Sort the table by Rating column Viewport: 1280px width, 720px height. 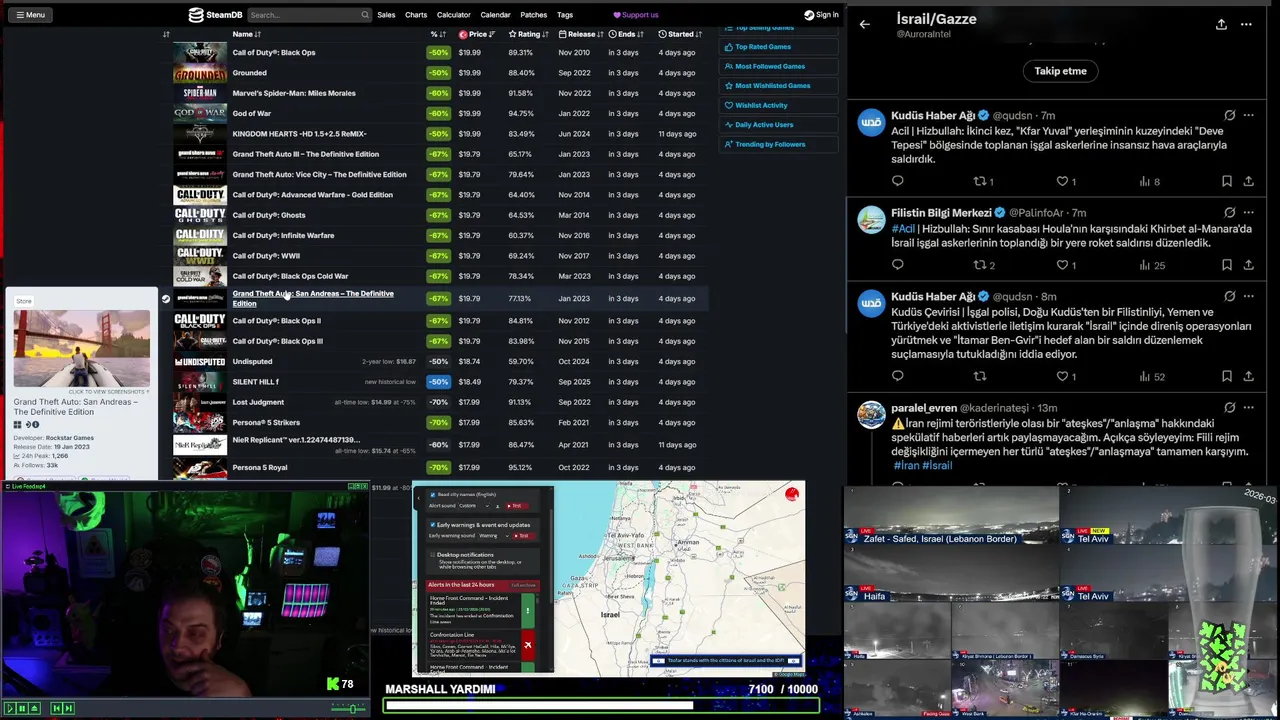pyautogui.click(x=528, y=34)
